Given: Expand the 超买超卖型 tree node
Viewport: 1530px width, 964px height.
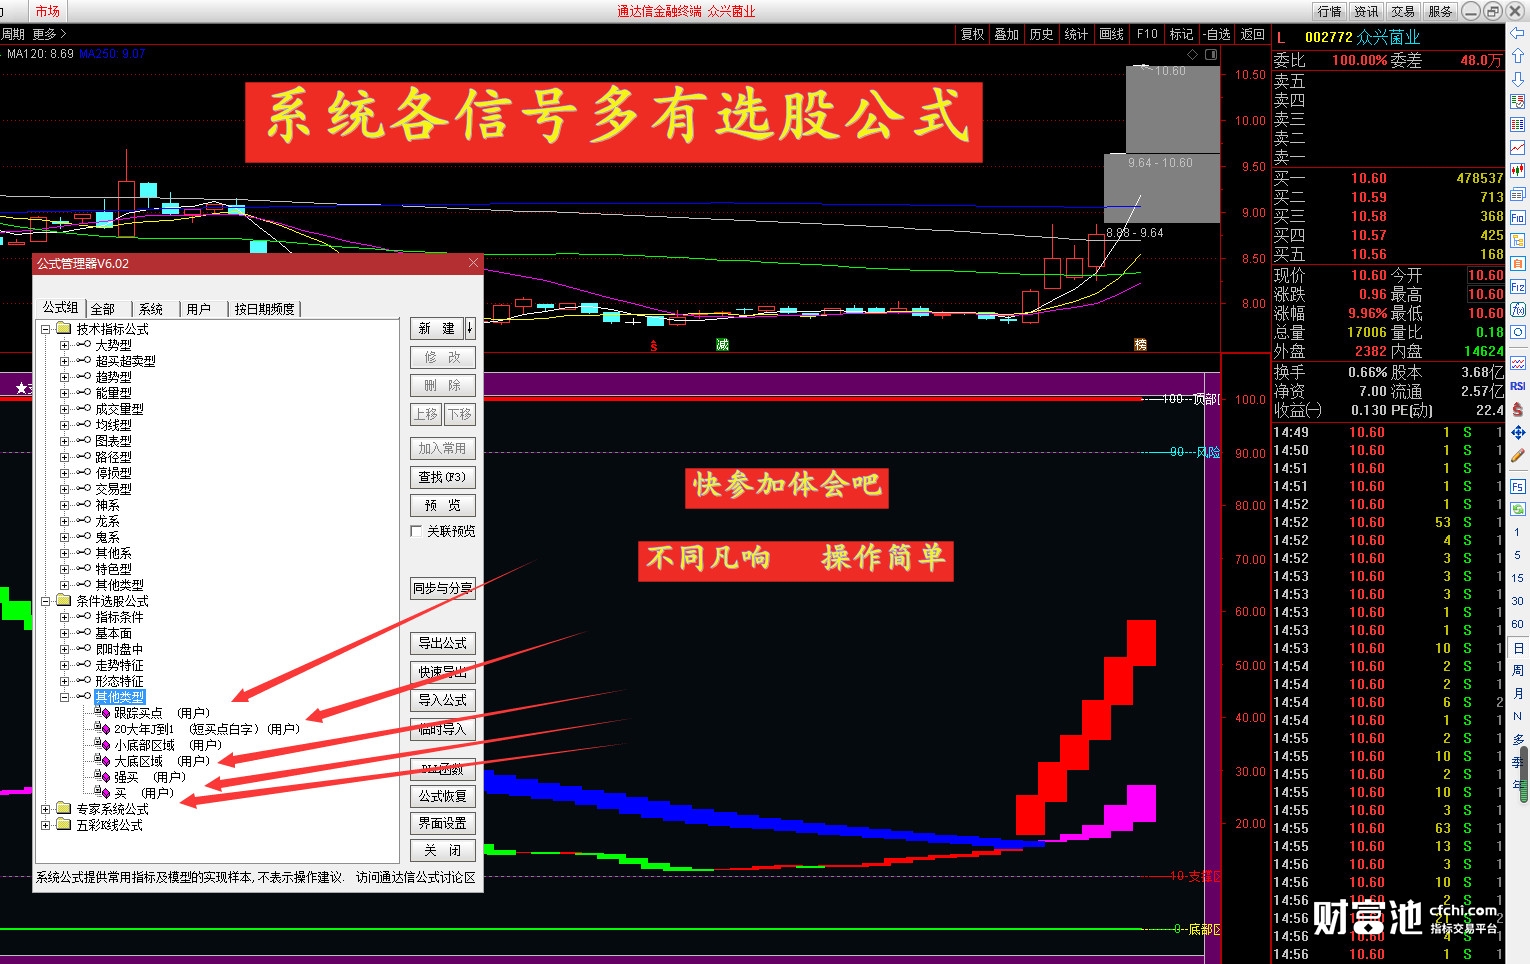Looking at the screenshot, I should [64, 361].
